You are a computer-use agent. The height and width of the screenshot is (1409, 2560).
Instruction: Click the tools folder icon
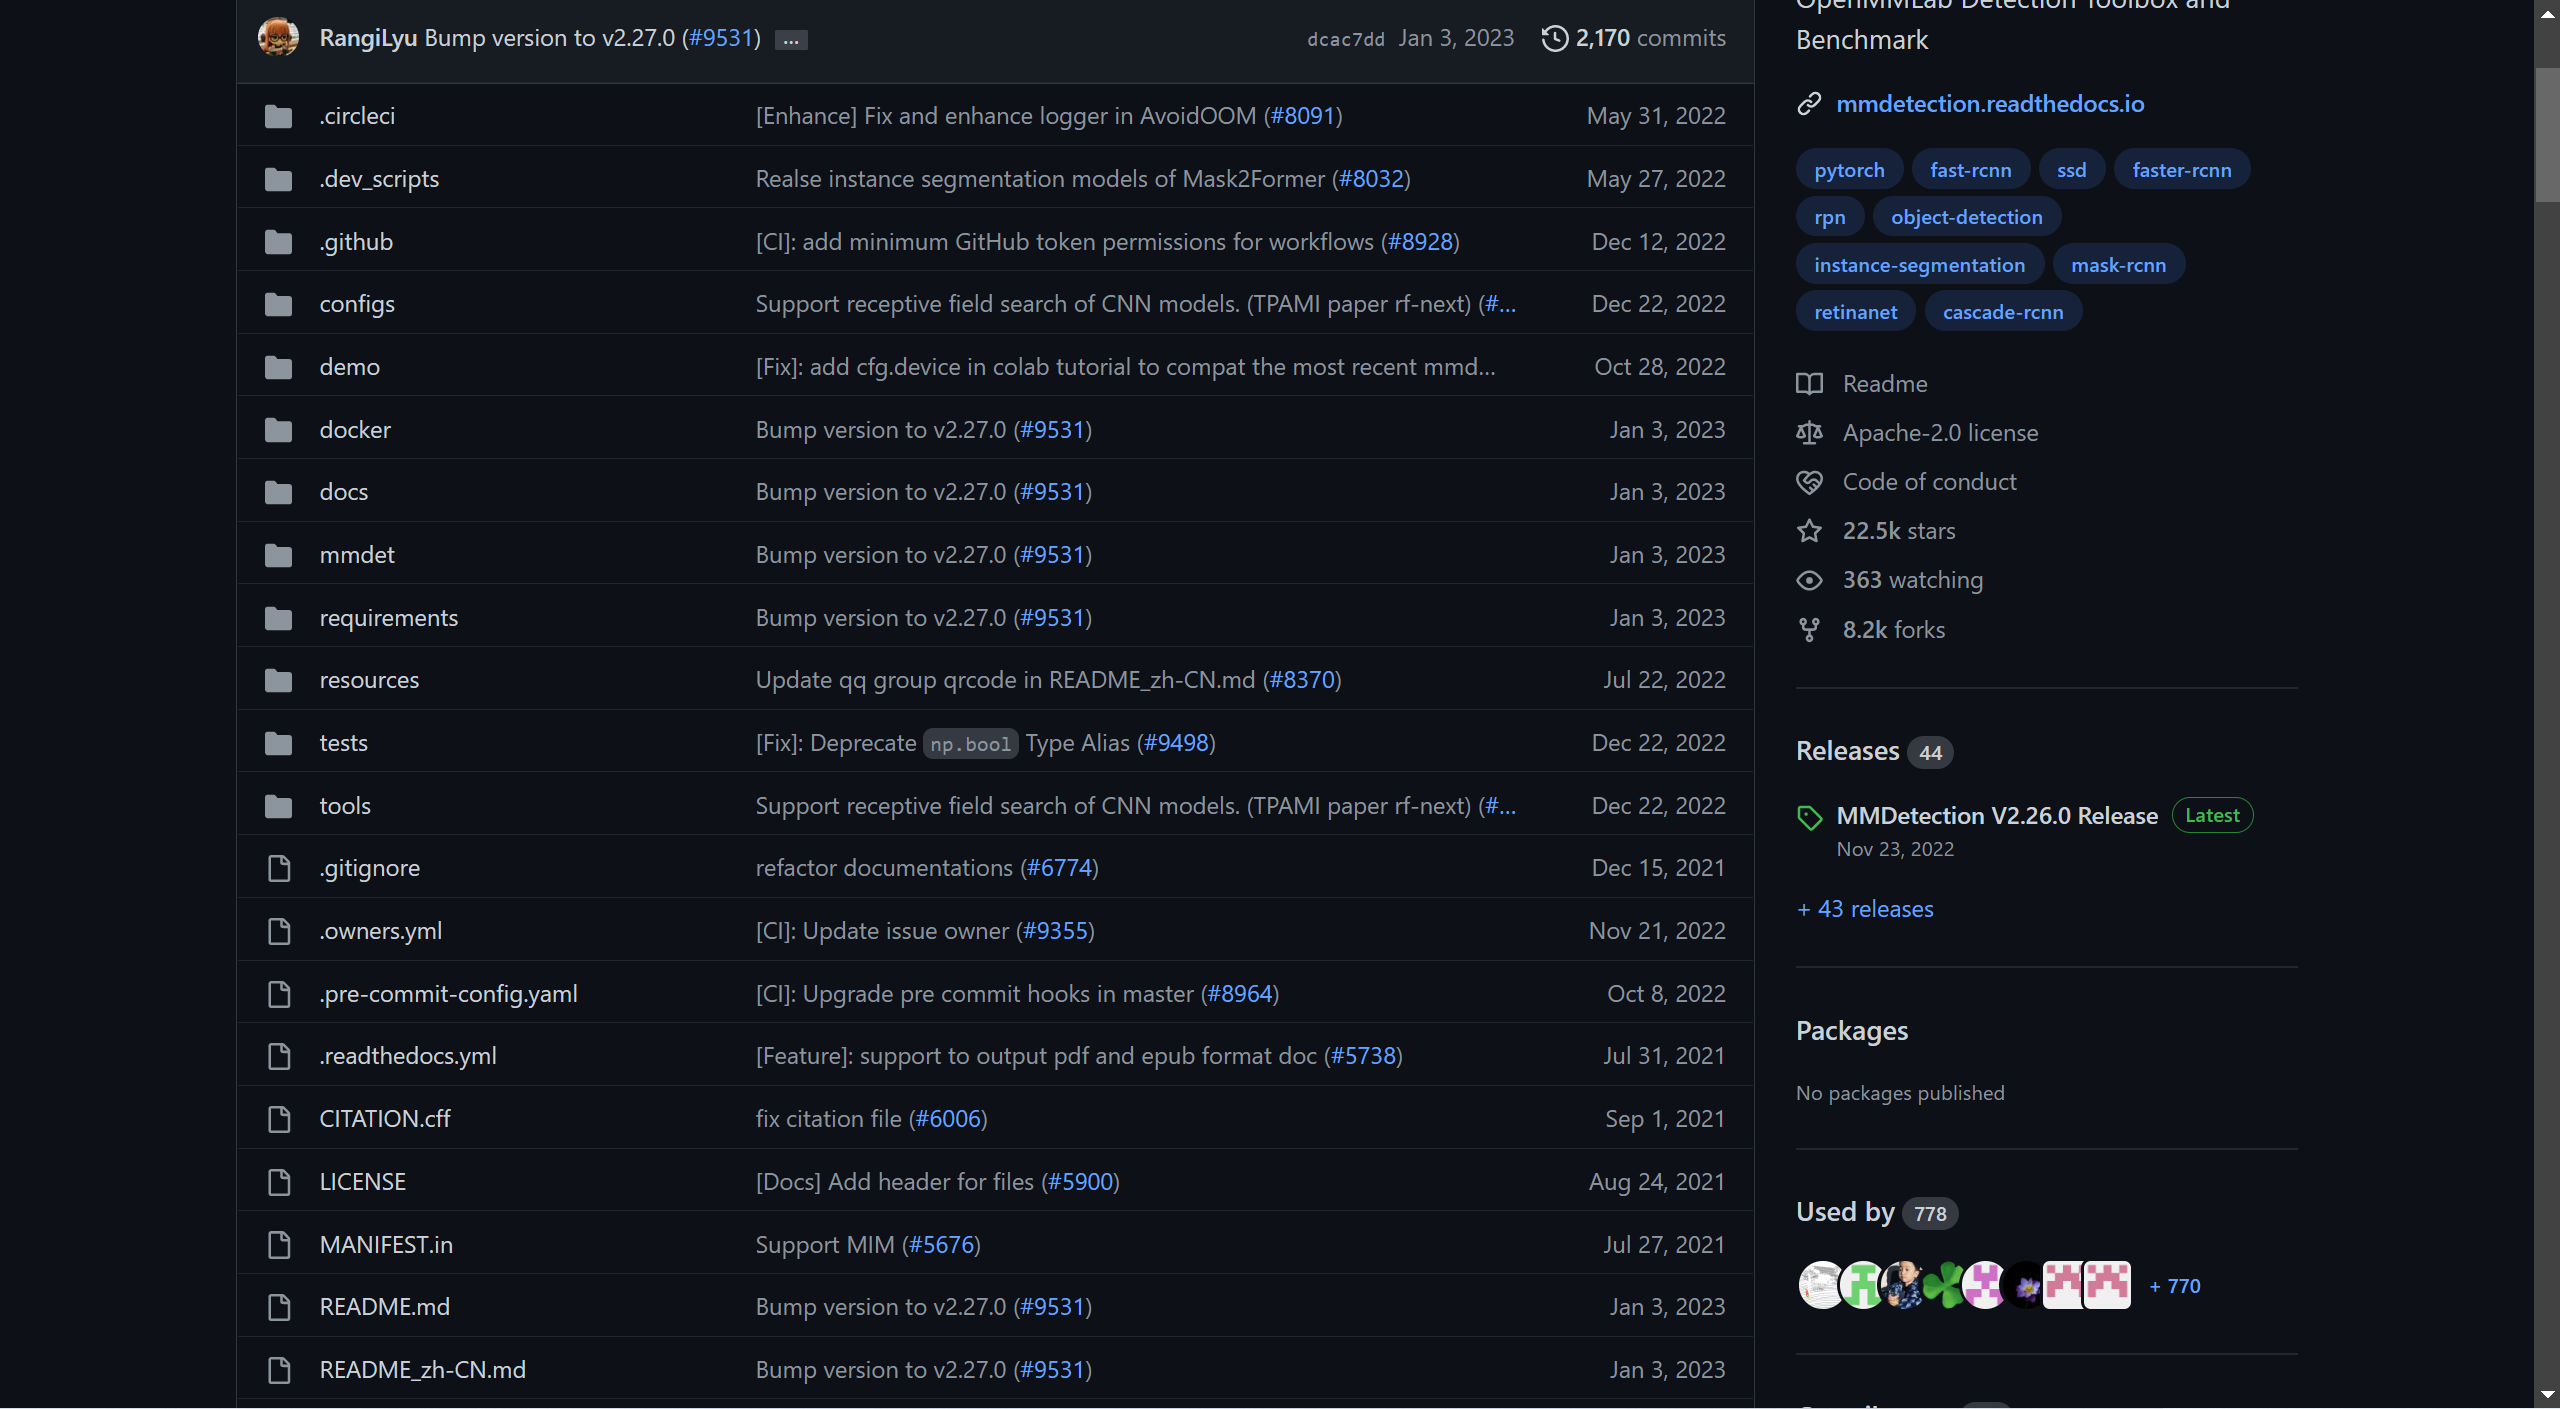[x=279, y=806]
